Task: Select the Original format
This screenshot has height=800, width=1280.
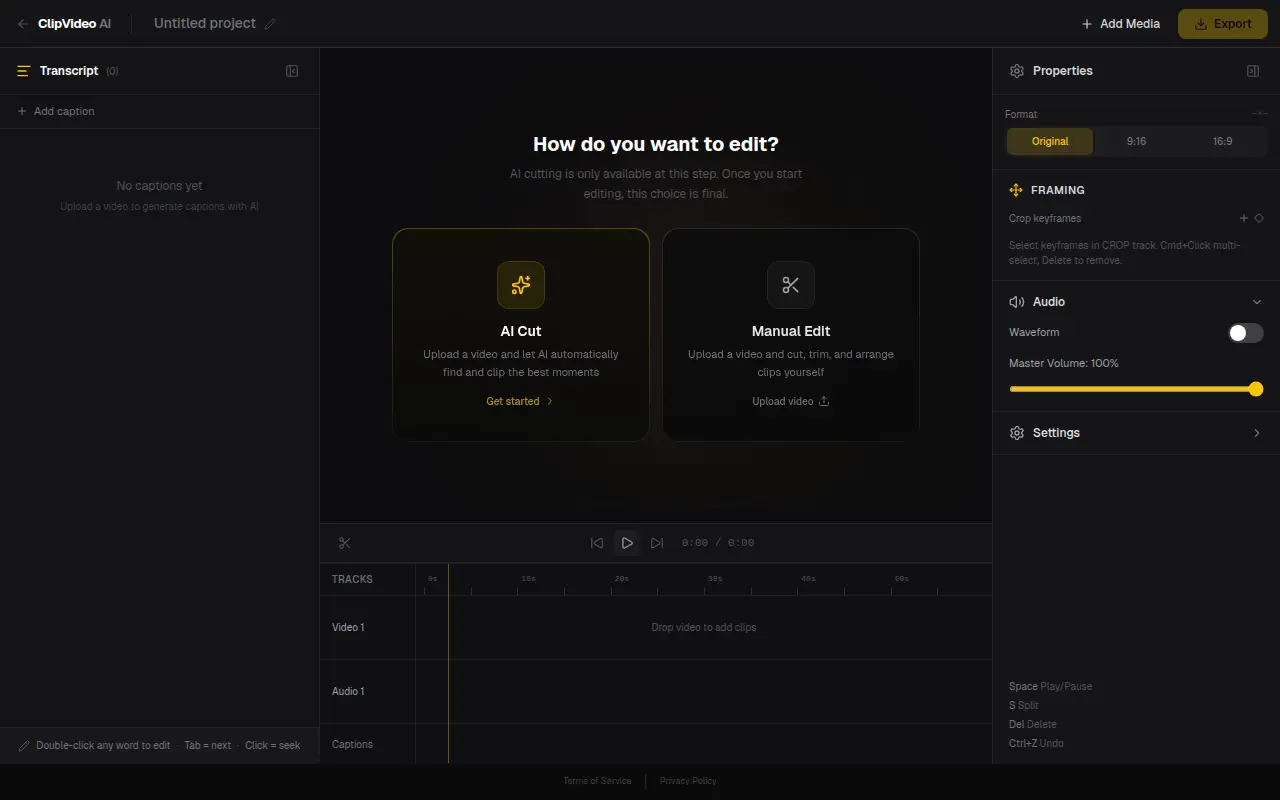Action: [x=1050, y=141]
